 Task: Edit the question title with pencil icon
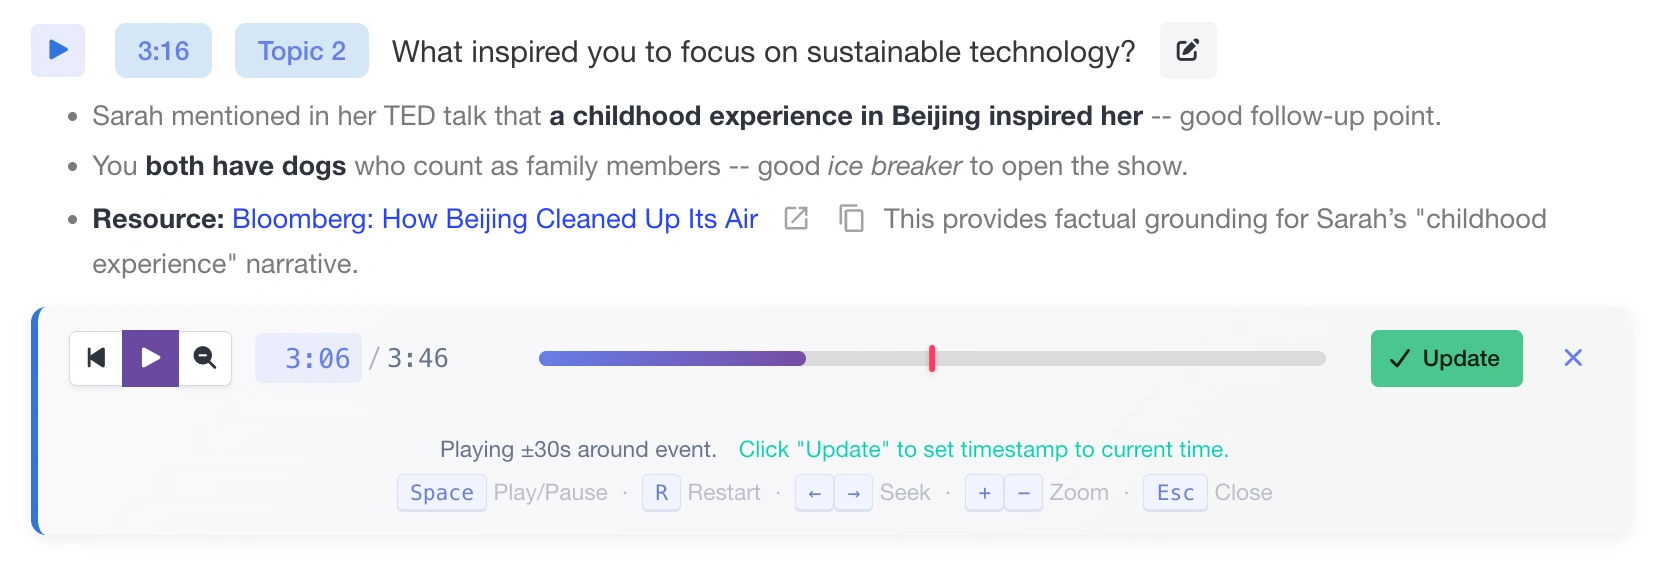tap(1188, 51)
